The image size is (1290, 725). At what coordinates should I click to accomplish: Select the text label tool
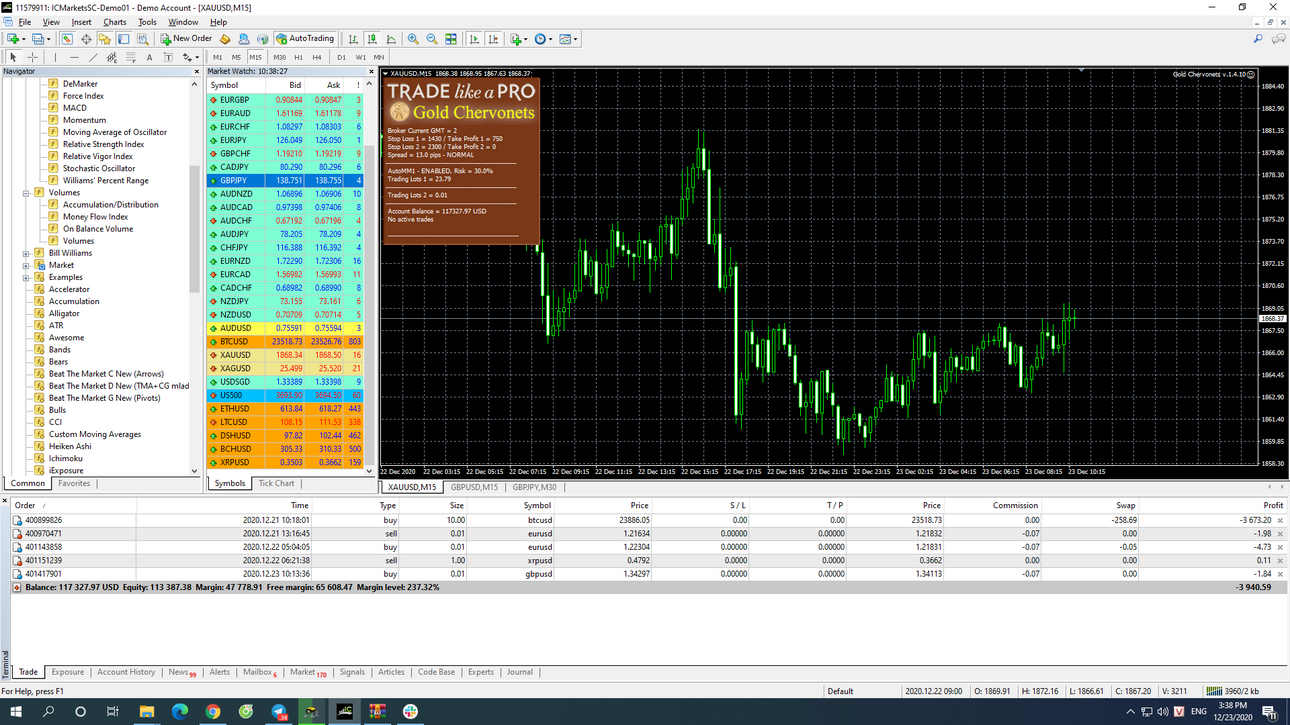[x=168, y=57]
